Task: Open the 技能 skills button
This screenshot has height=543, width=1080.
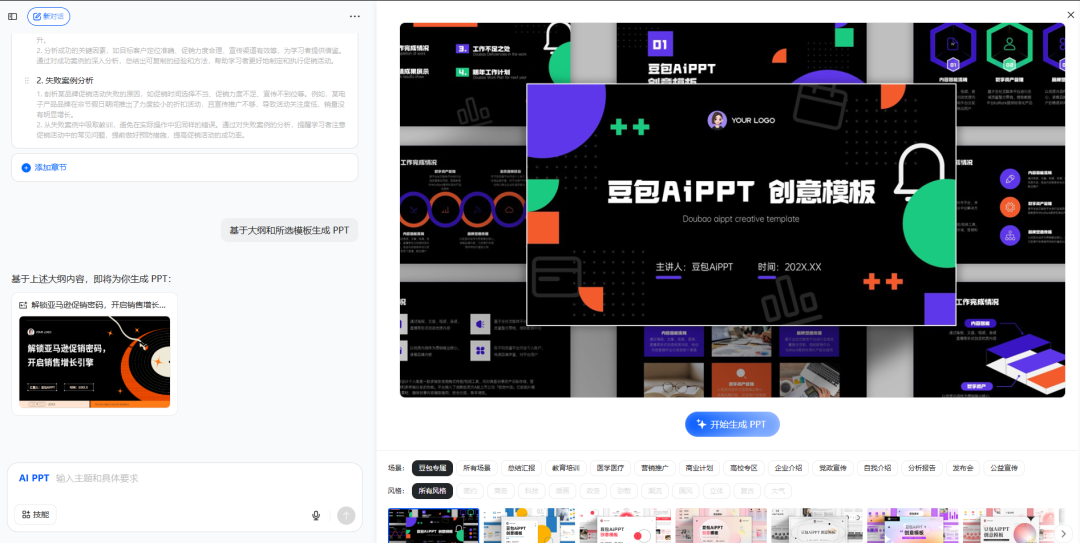Action: point(36,515)
